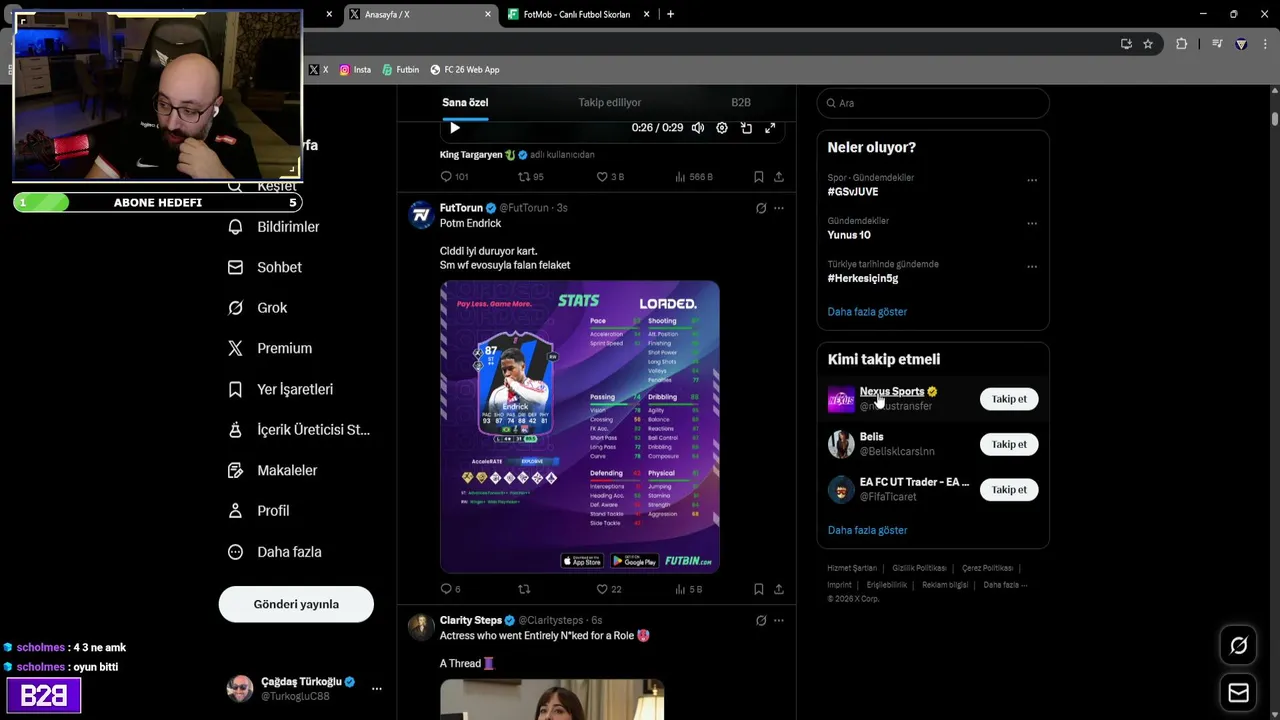Bookmark this page with the star icon
The width and height of the screenshot is (1280, 720).
pos(1148,44)
